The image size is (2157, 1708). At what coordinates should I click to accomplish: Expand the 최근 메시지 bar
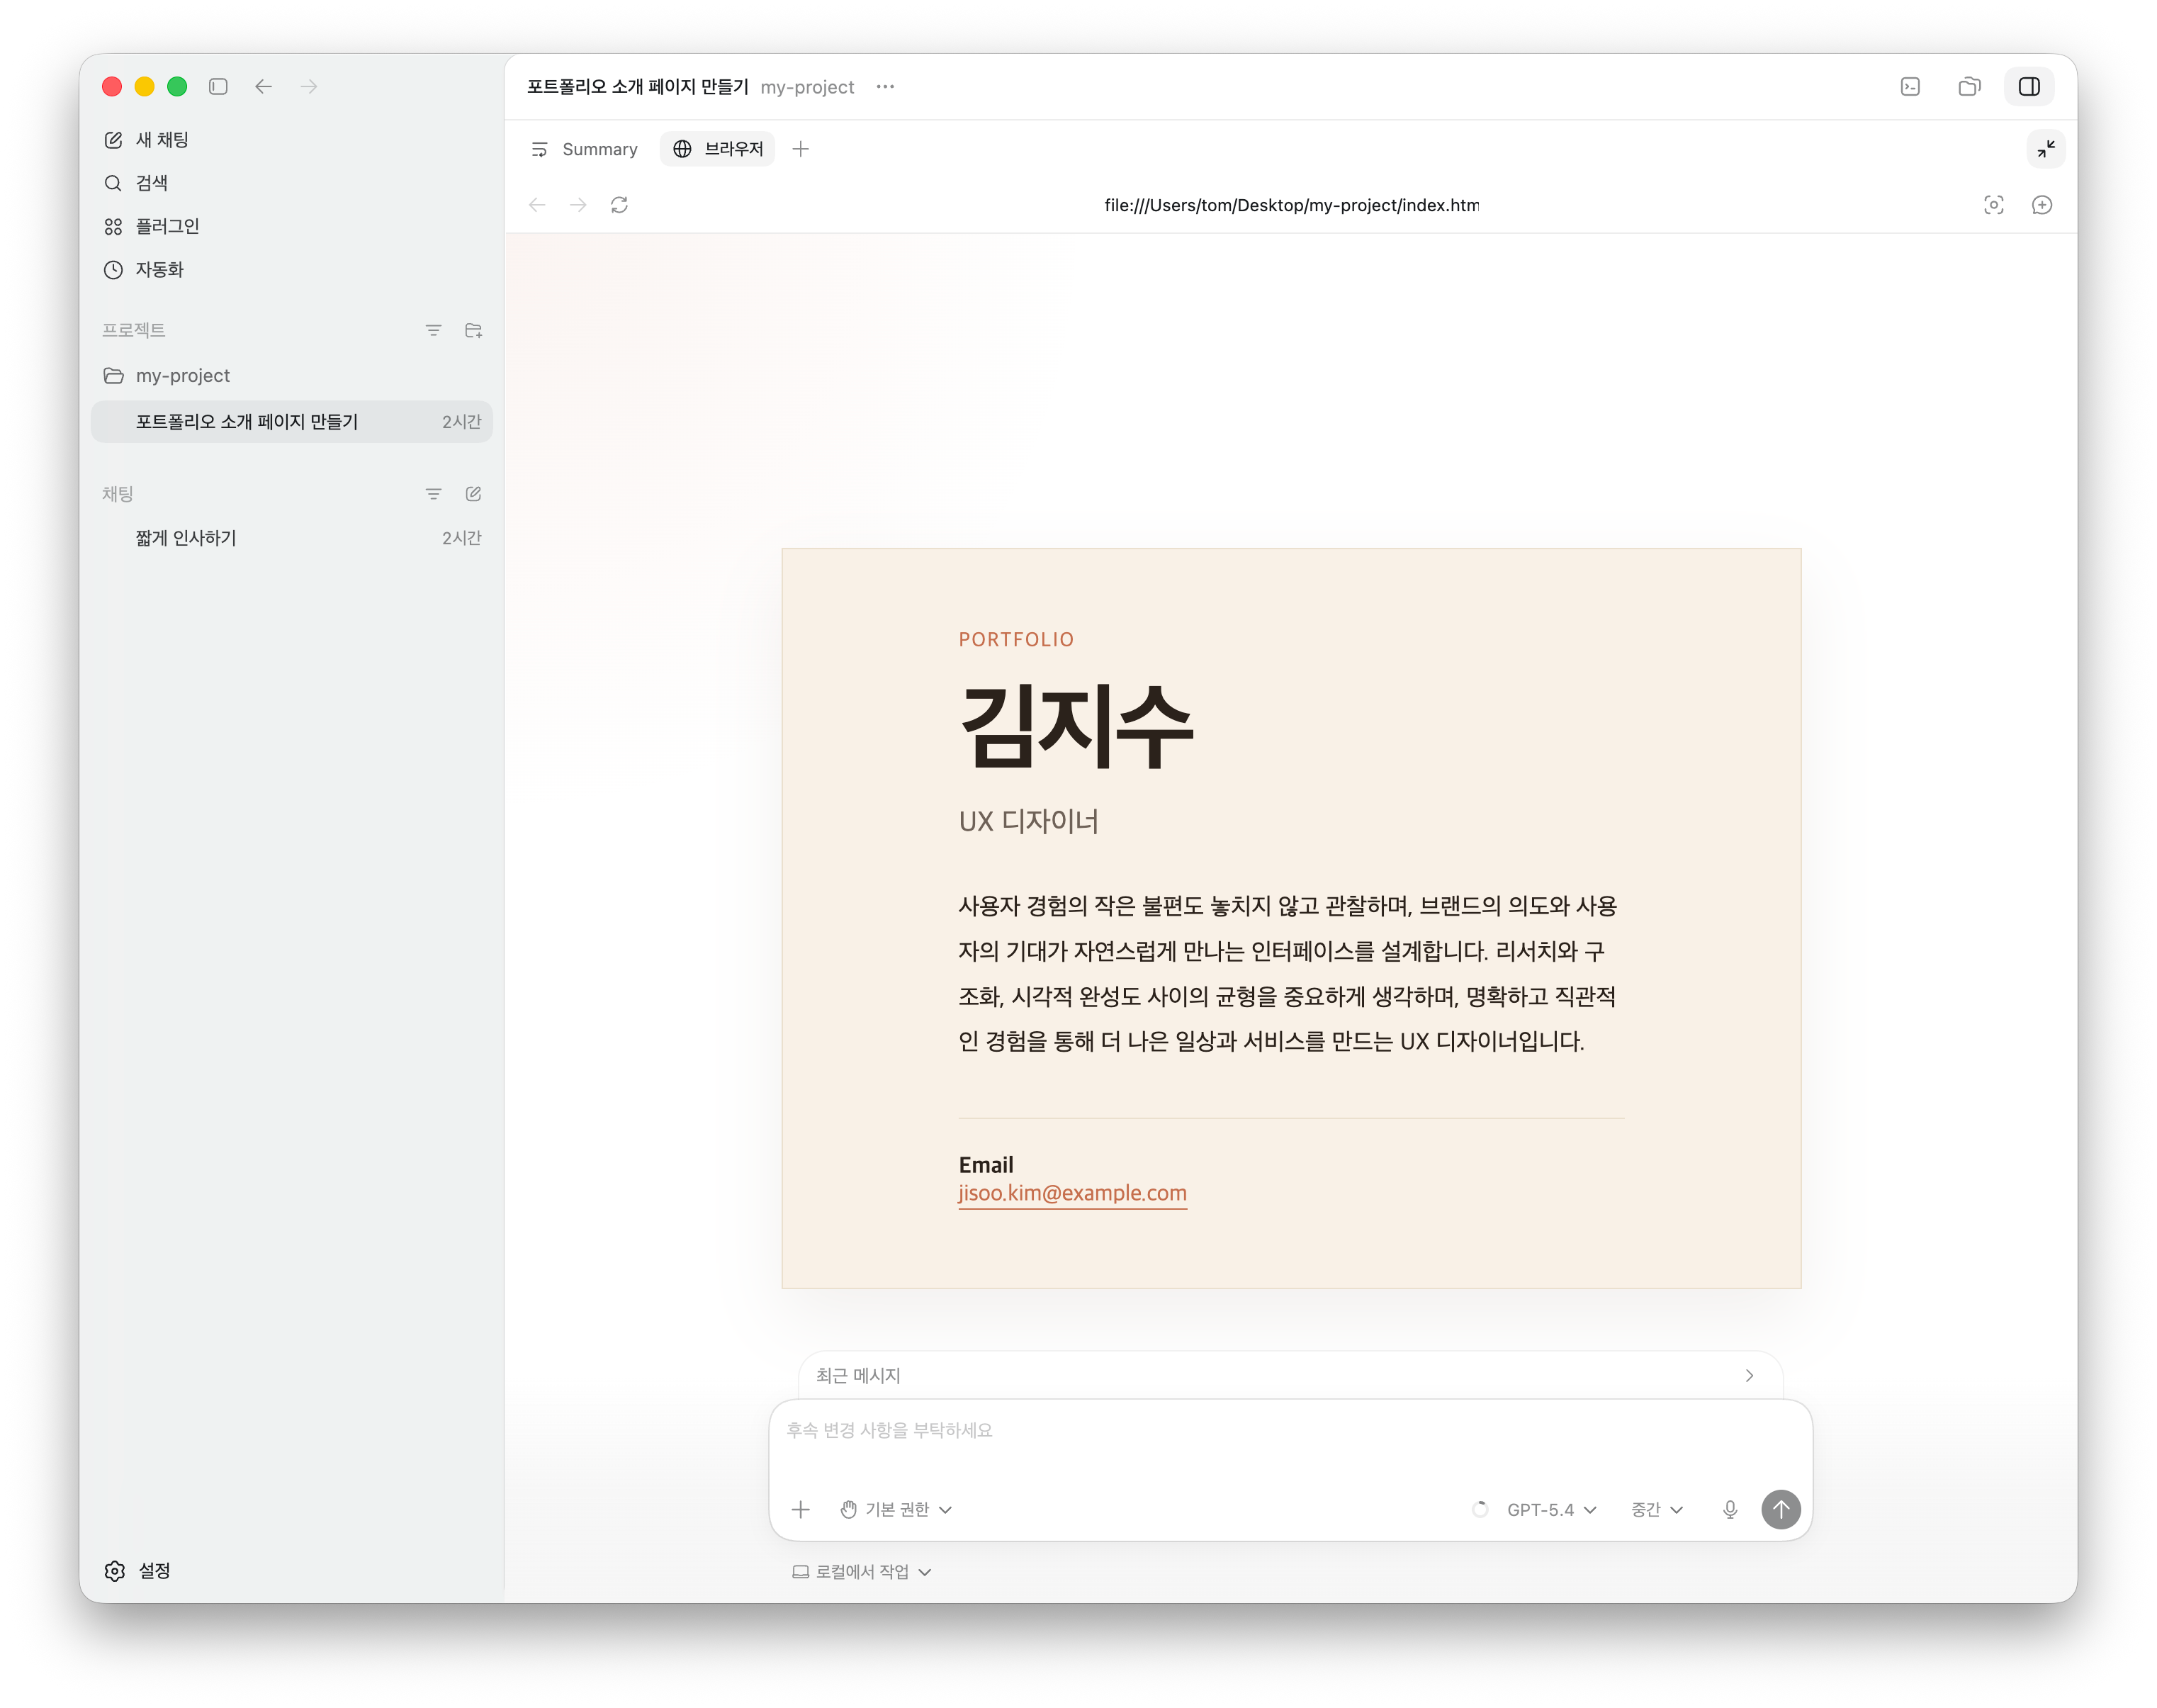pyautogui.click(x=1290, y=1376)
